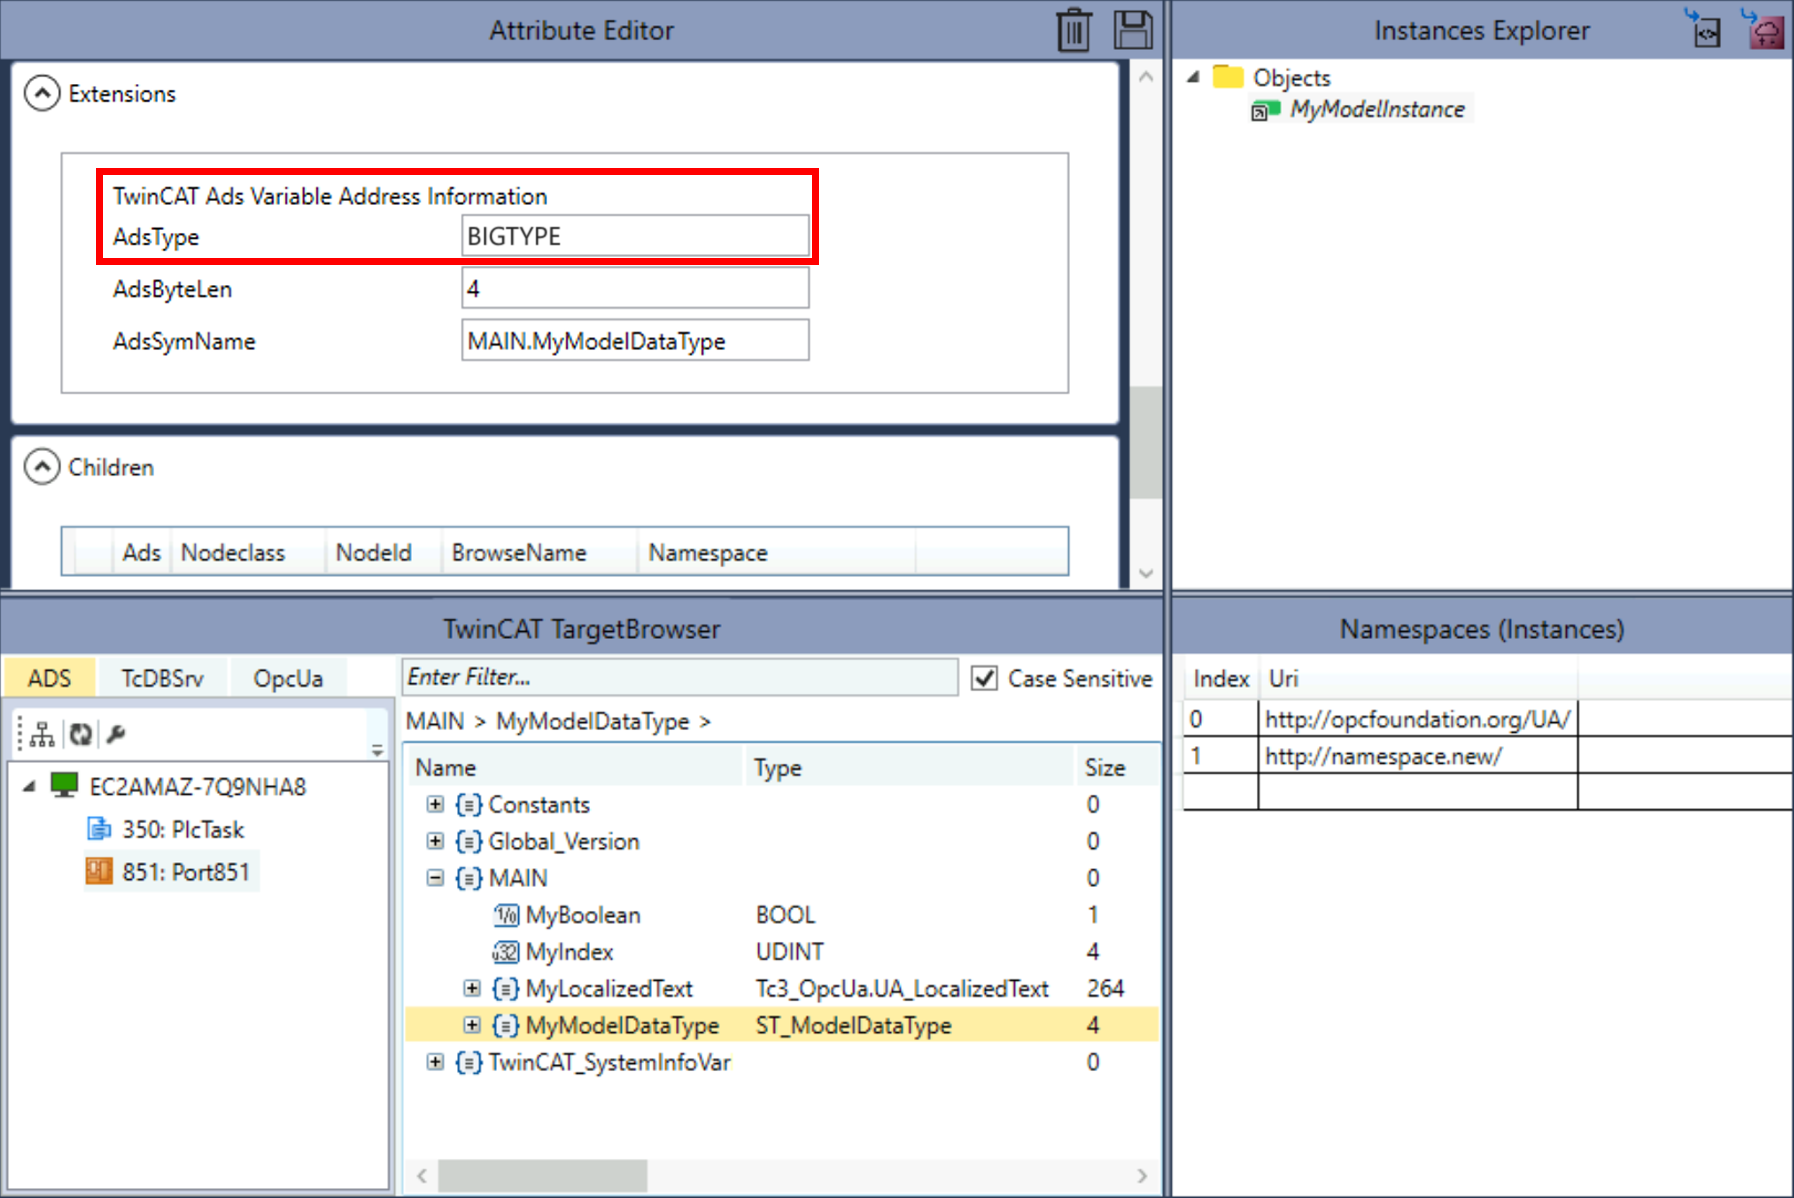Click the orange 851: Port851 icon
This screenshot has width=1794, height=1198.
(99, 871)
